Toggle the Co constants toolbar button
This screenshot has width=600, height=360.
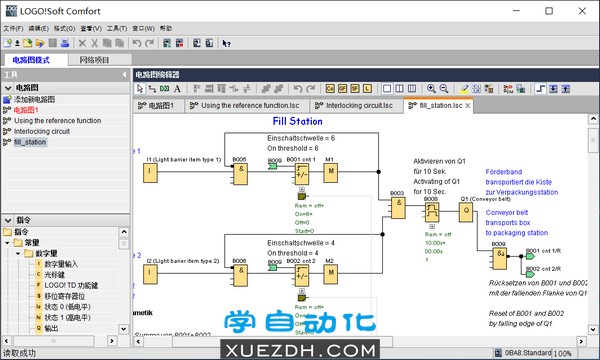click(x=330, y=89)
